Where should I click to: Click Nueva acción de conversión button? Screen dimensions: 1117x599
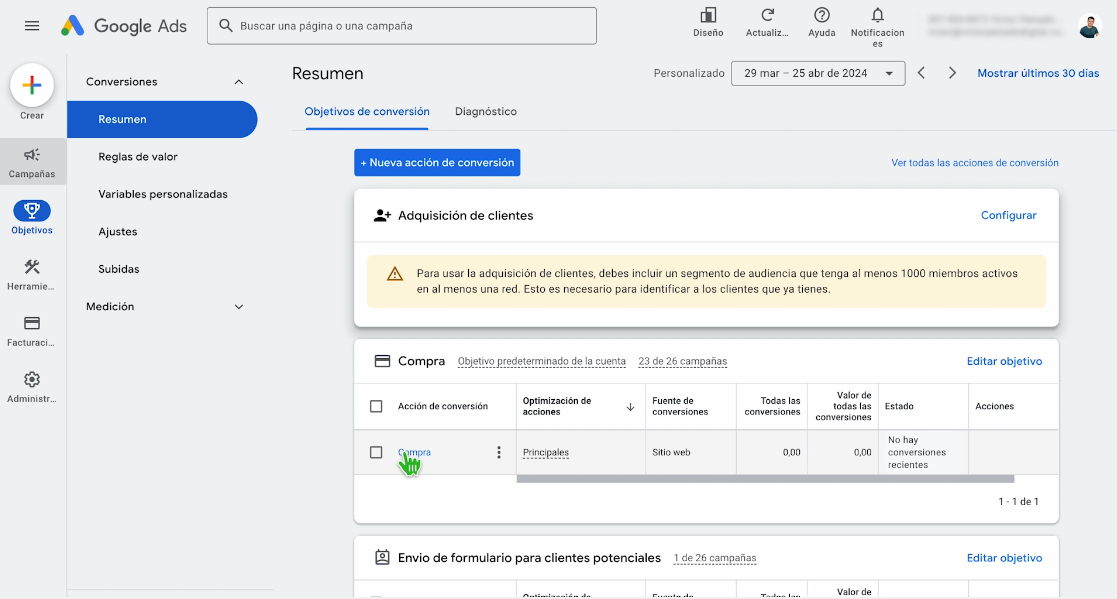437,162
